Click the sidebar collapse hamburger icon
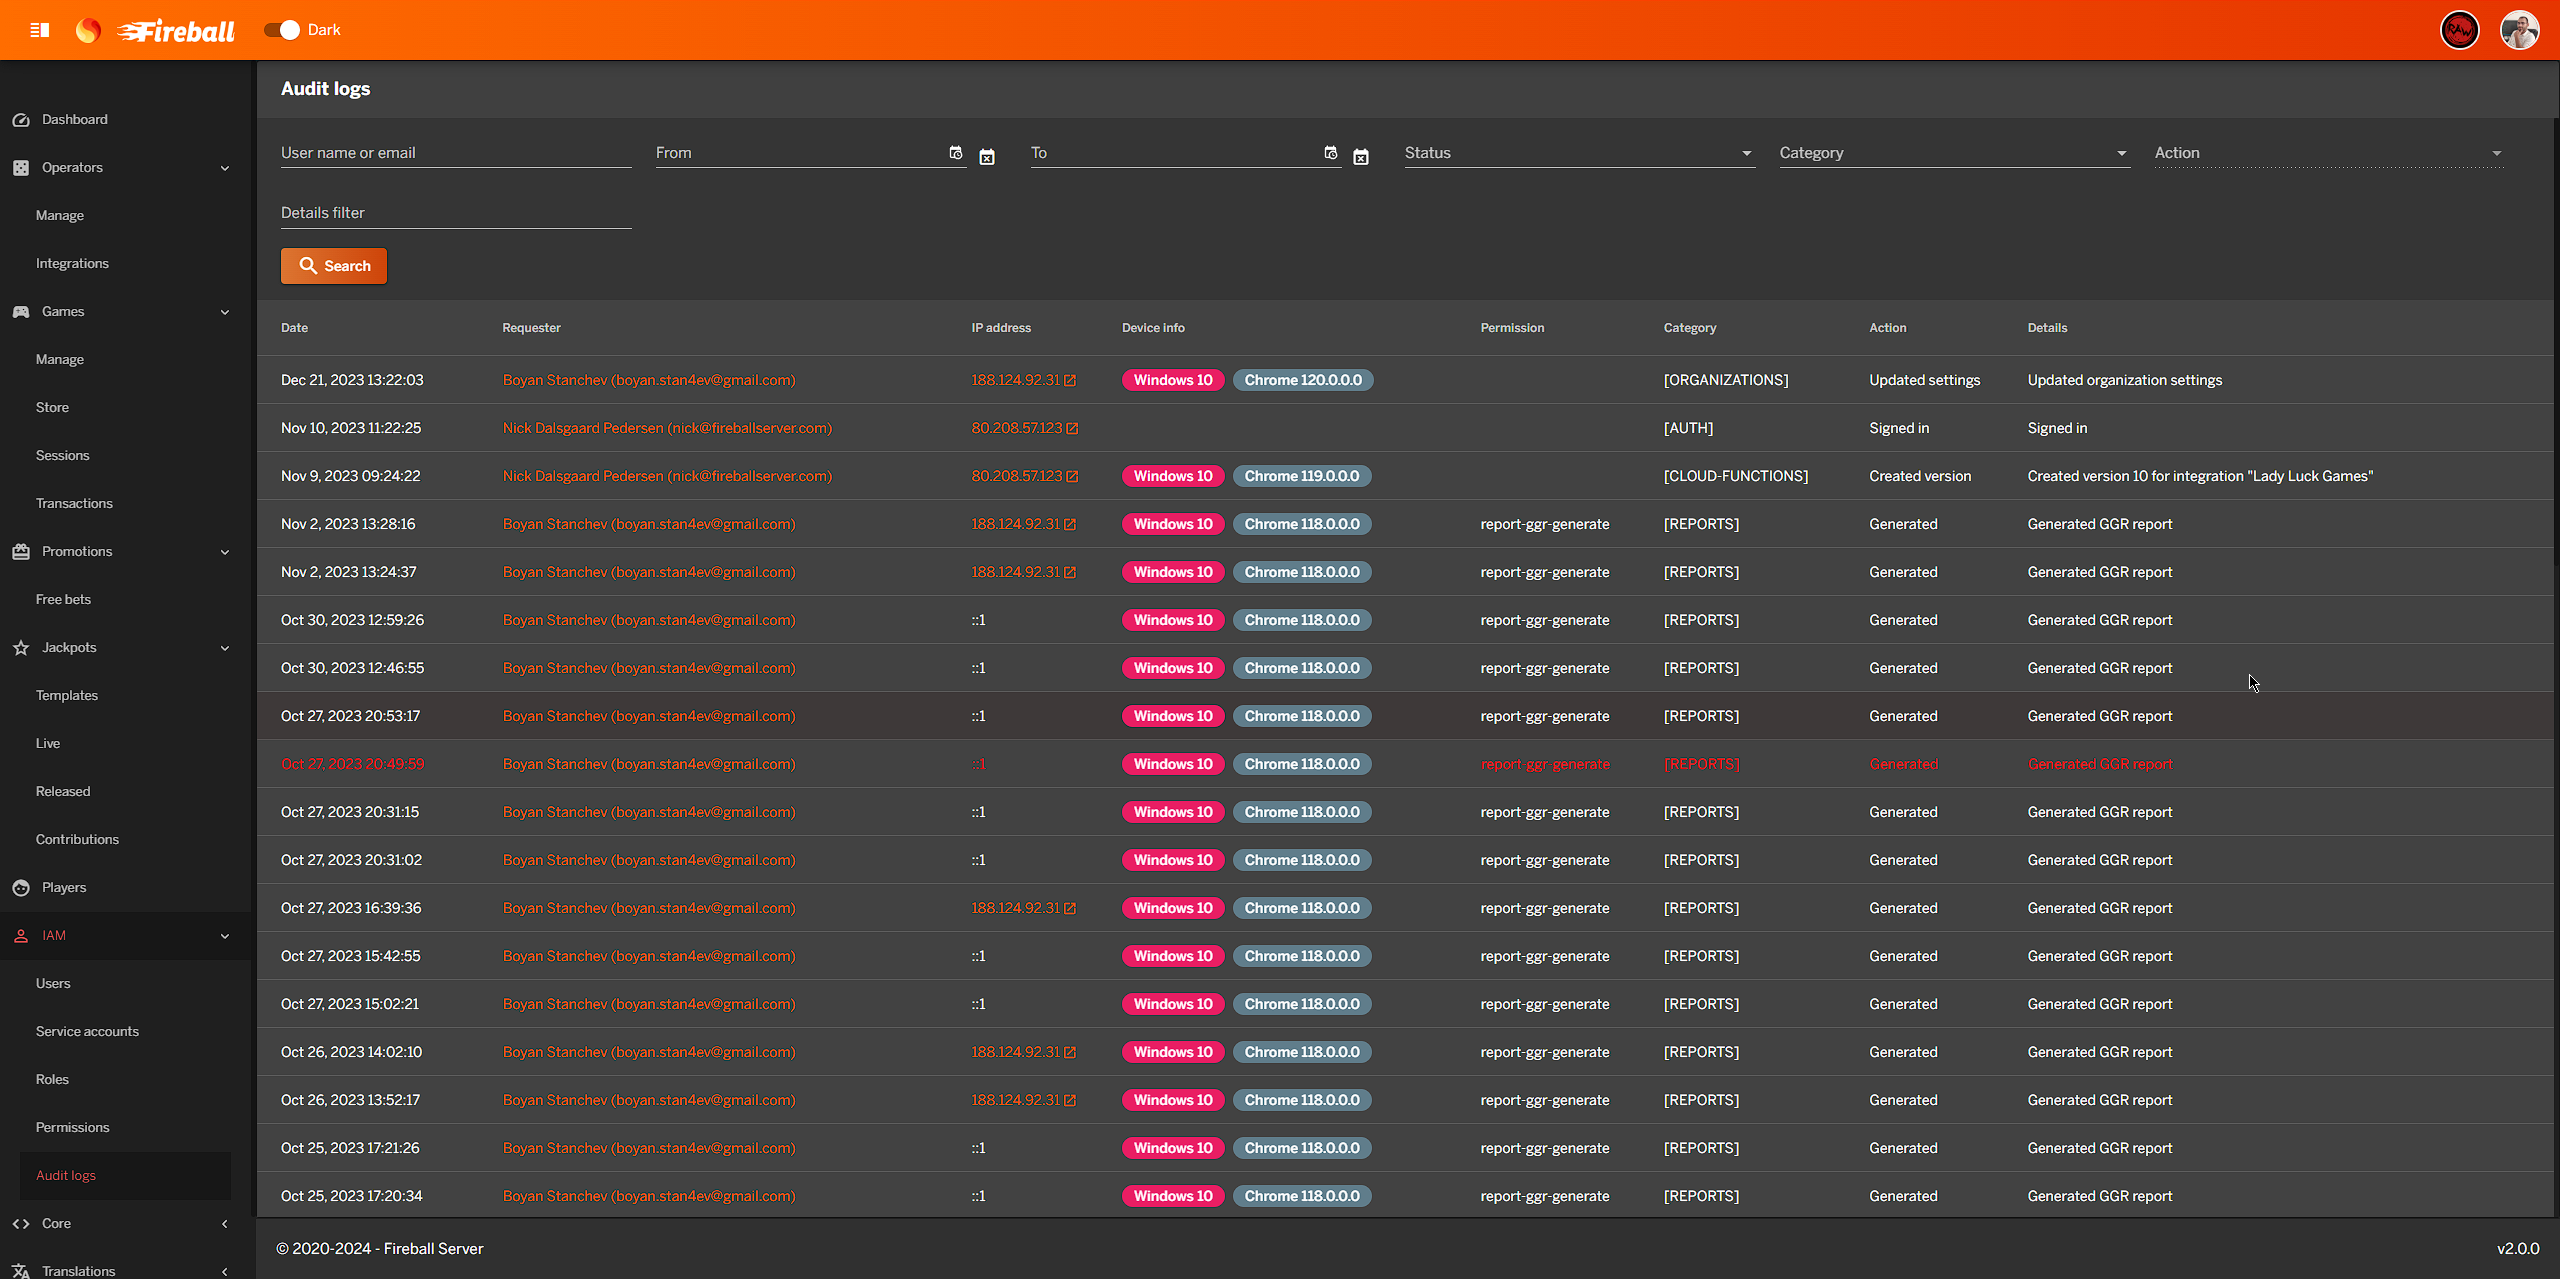Image resolution: width=2560 pixels, height=1279 pixels. [40, 30]
